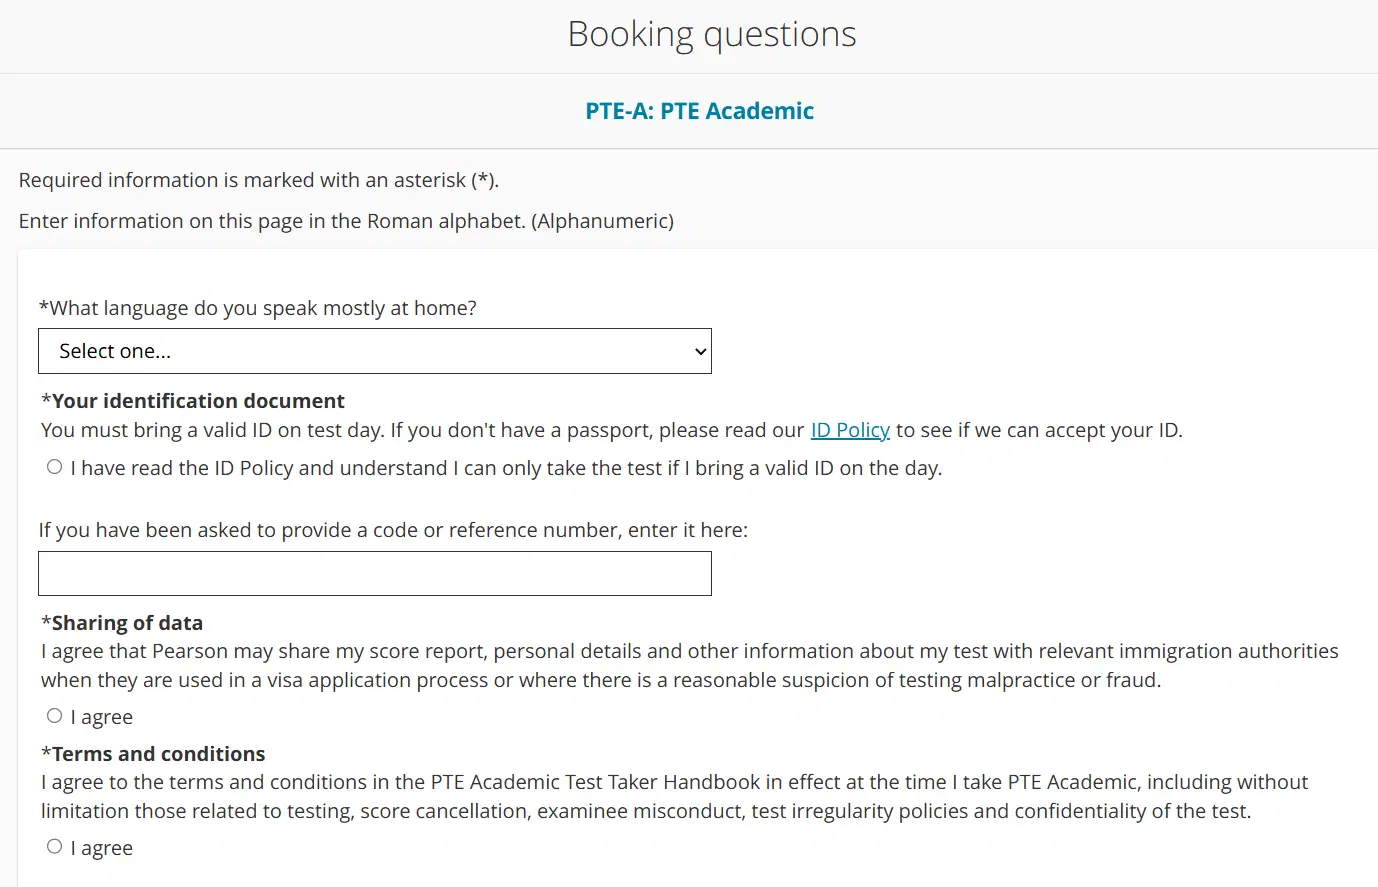
Task: Click the dropdown chevron on the language selector
Action: pos(699,351)
